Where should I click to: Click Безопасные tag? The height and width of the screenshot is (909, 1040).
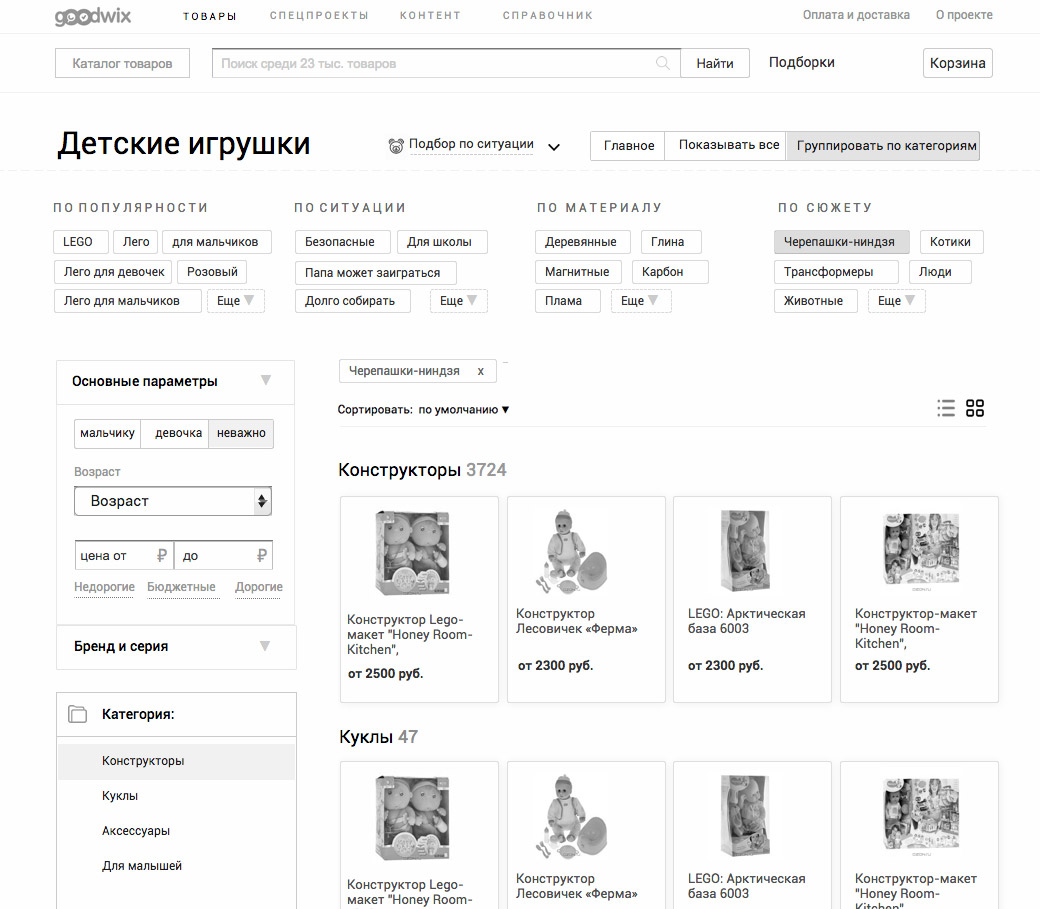tap(342, 242)
